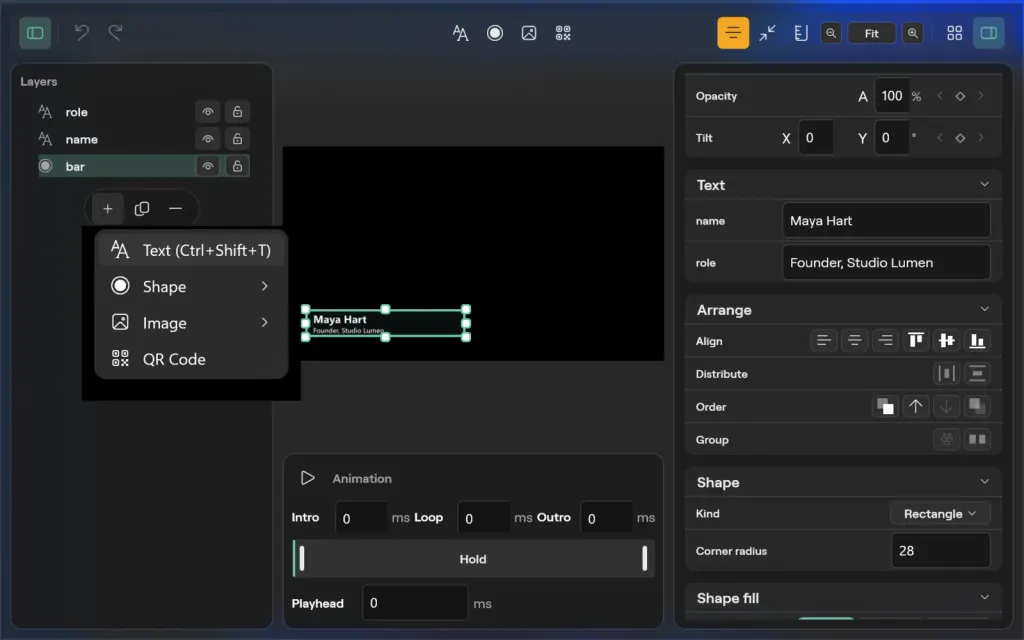Undo the last action
The image size is (1024, 640).
pos(82,33)
